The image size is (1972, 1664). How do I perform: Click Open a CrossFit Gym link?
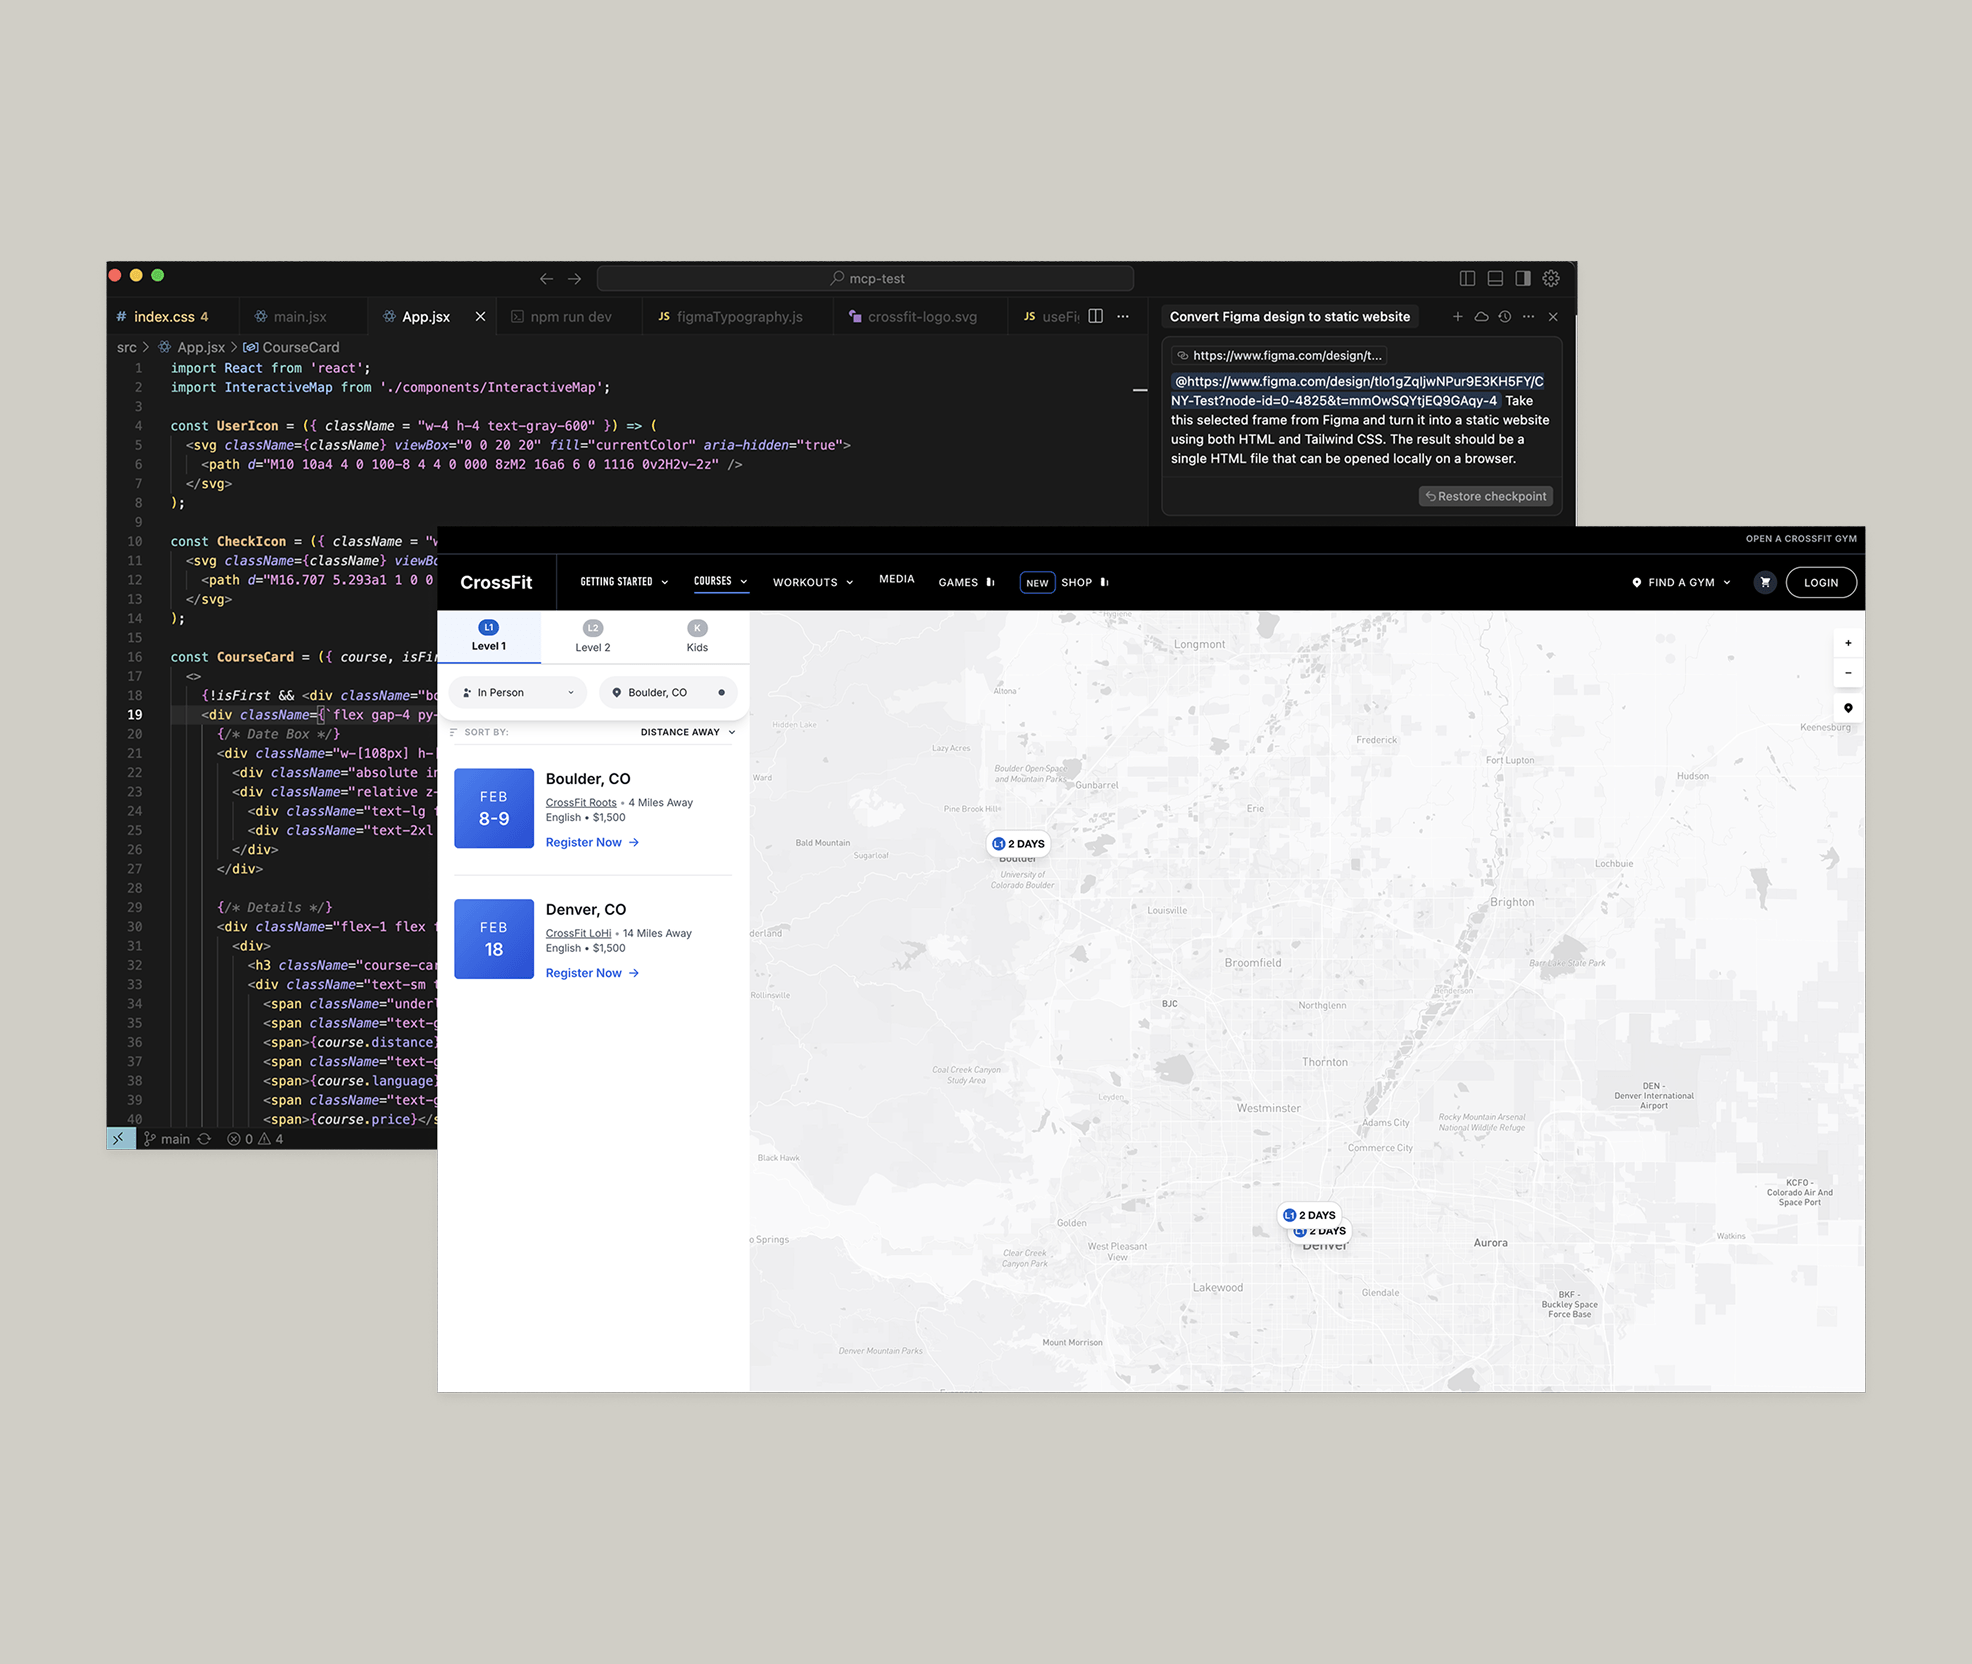click(1801, 539)
